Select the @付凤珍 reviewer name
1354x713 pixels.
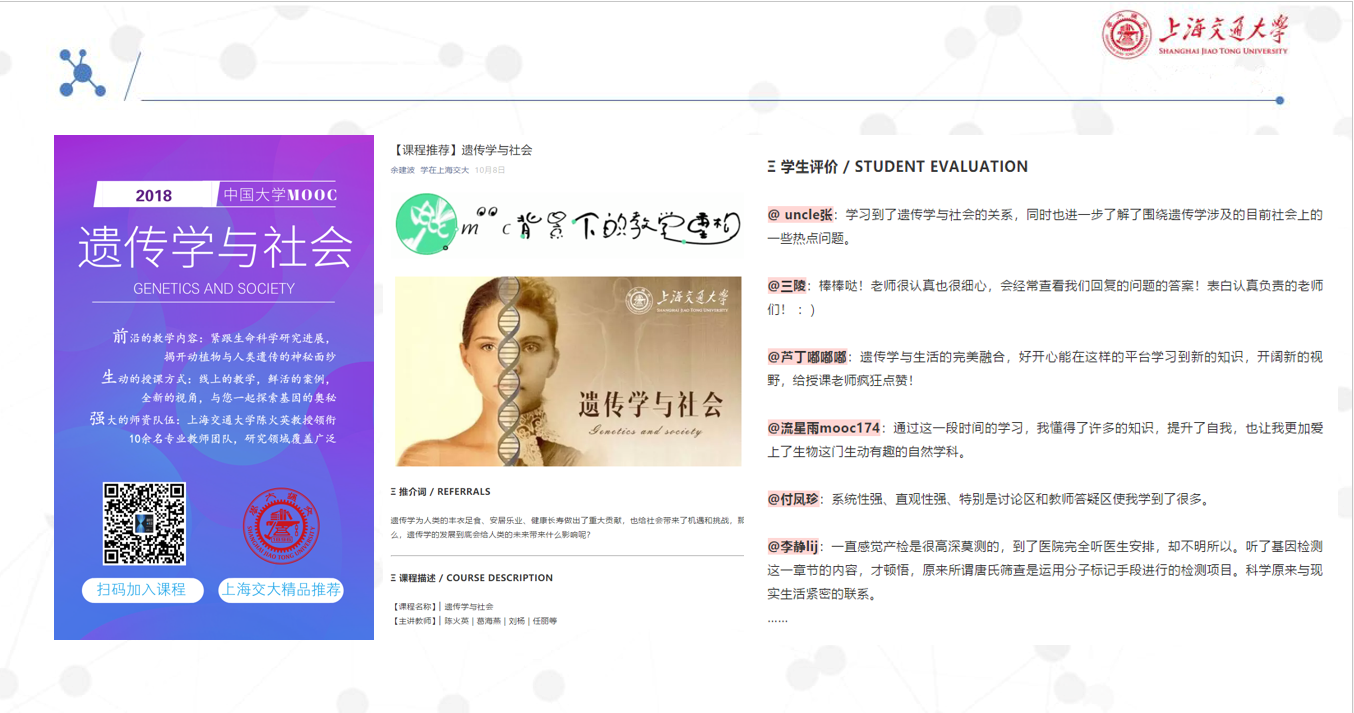tap(793, 499)
